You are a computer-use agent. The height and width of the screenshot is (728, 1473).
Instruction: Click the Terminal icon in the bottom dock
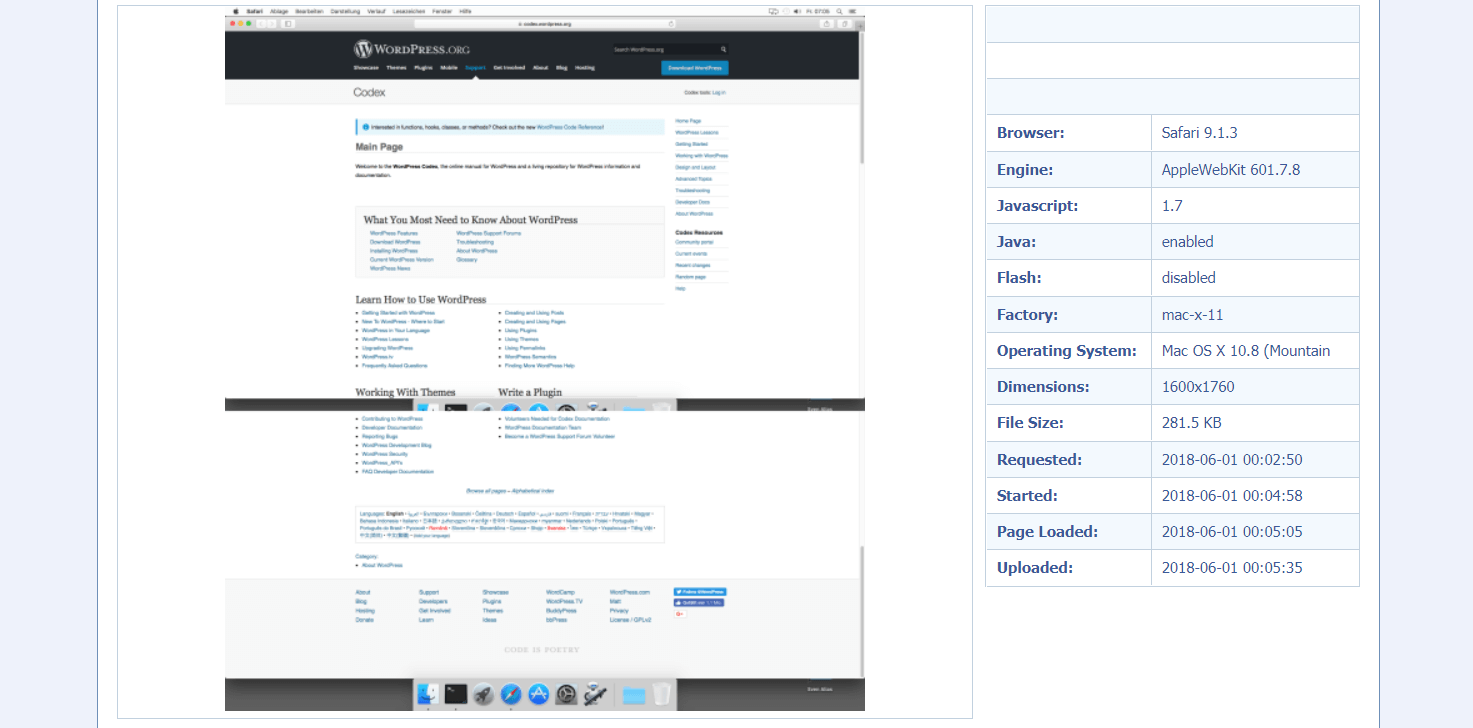pyautogui.click(x=456, y=694)
